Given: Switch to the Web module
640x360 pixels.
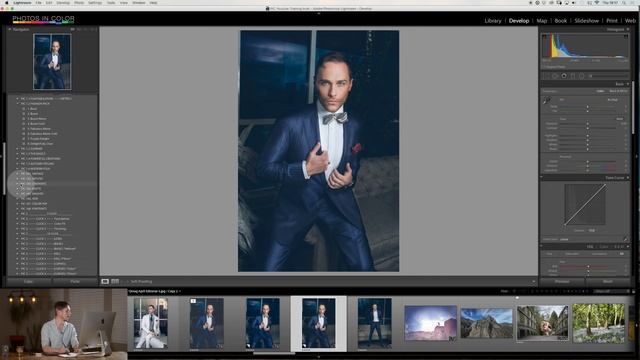Looking at the screenshot, I should pos(630,20).
